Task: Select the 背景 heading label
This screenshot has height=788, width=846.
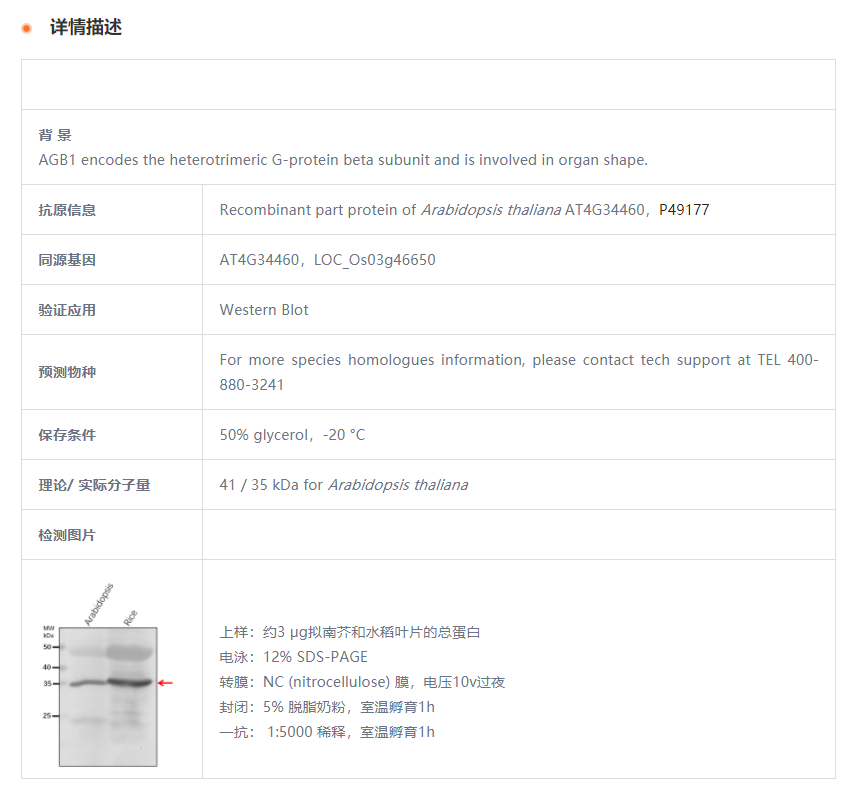Action: pos(55,135)
